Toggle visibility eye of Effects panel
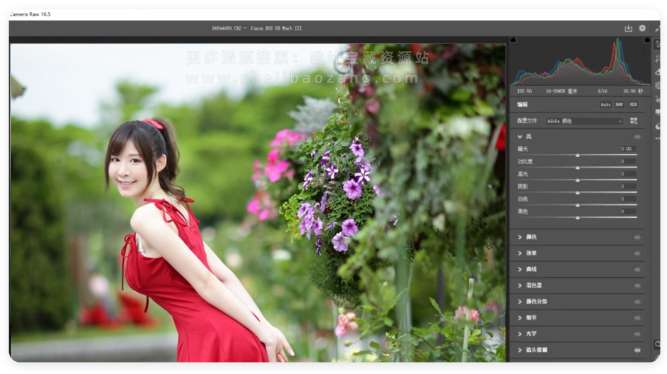 637,253
